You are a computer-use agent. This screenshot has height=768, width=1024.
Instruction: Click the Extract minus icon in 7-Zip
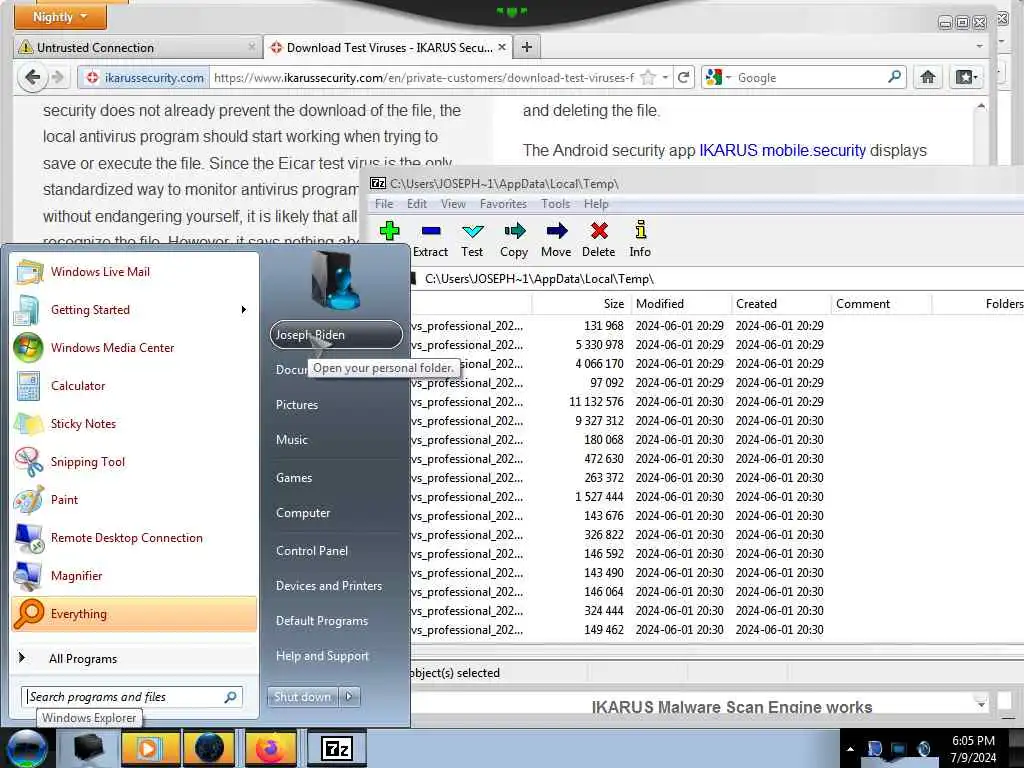pos(431,231)
